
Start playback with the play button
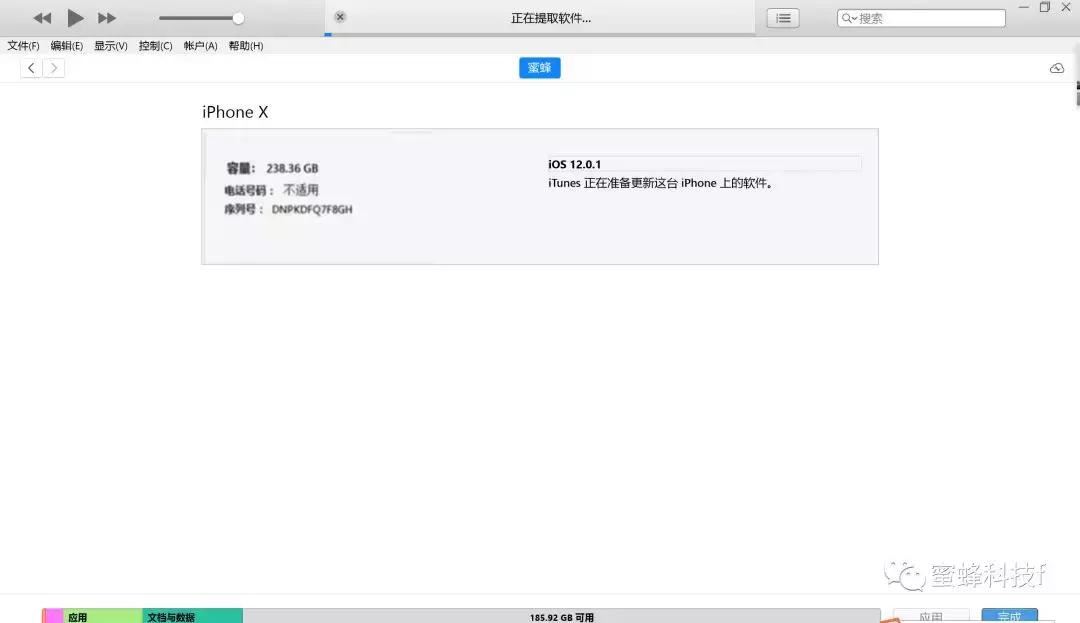click(x=75, y=18)
